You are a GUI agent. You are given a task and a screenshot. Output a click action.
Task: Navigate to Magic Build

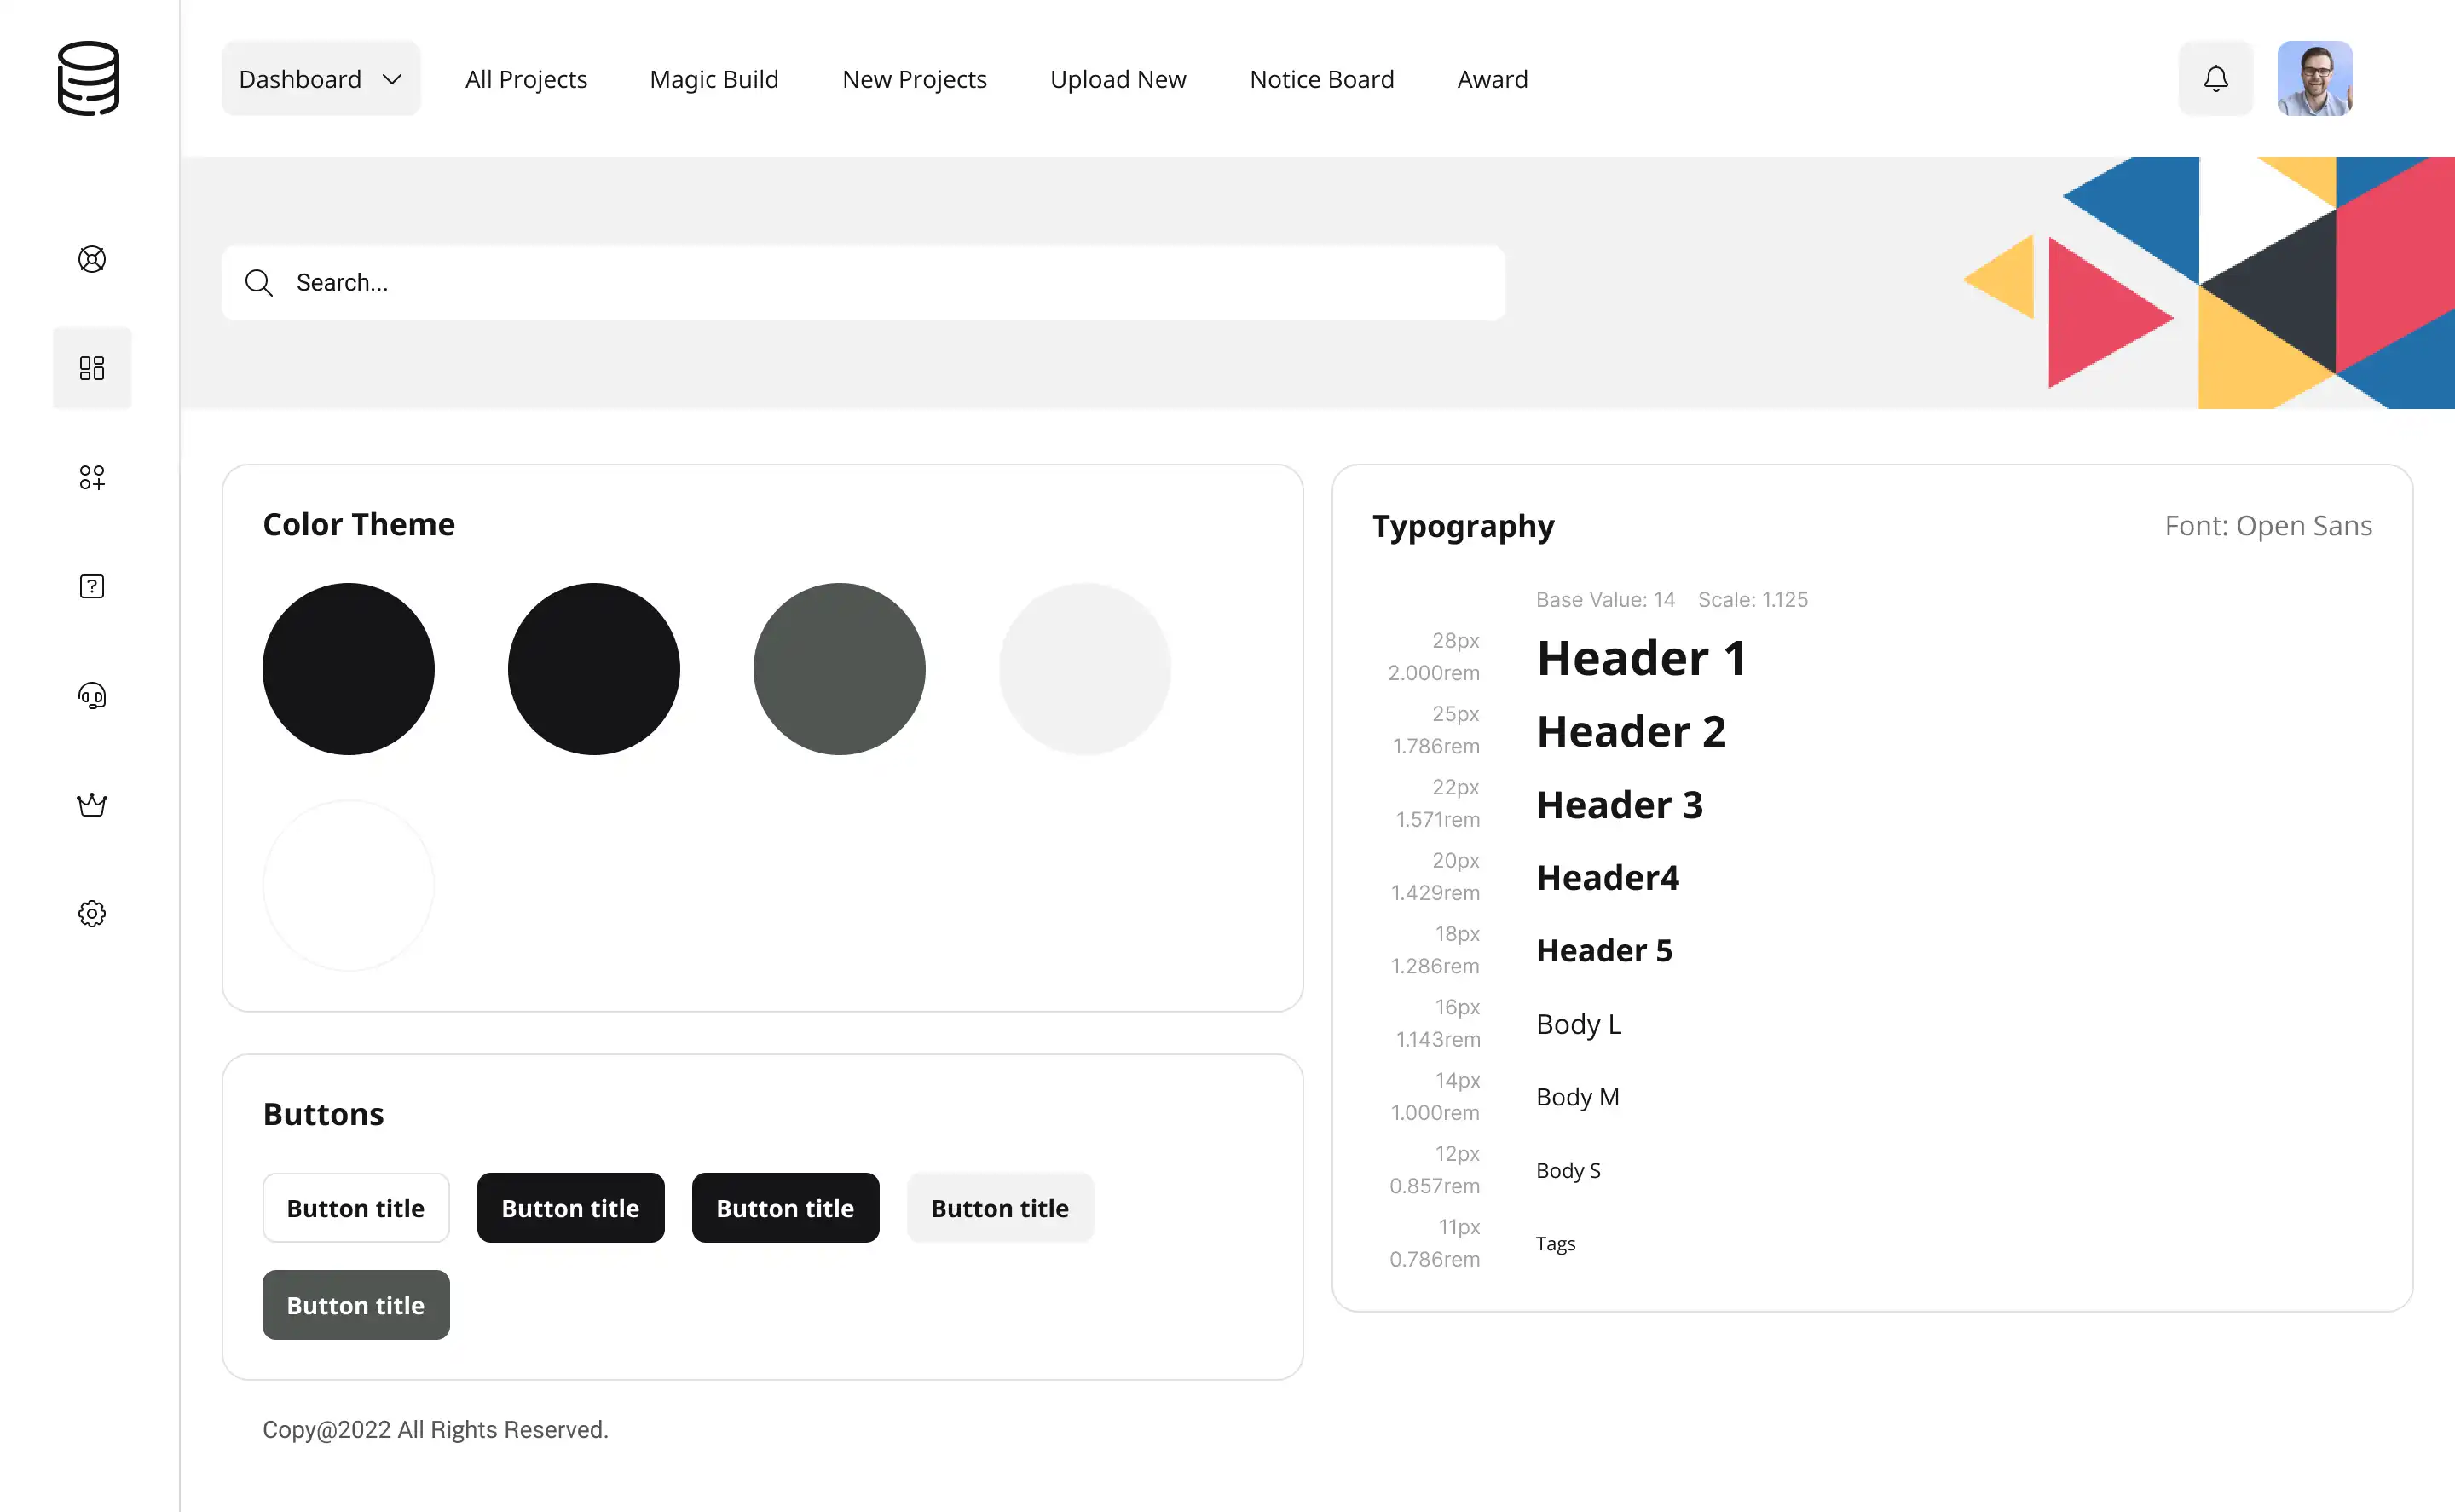(x=714, y=78)
